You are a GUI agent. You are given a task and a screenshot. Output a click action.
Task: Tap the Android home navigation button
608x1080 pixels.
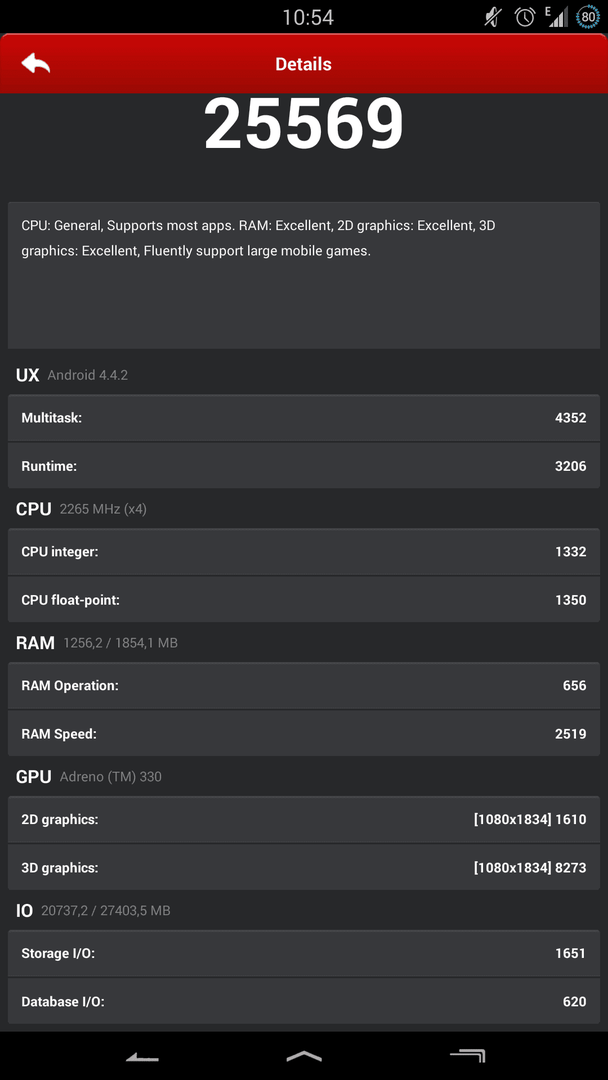(304, 1055)
